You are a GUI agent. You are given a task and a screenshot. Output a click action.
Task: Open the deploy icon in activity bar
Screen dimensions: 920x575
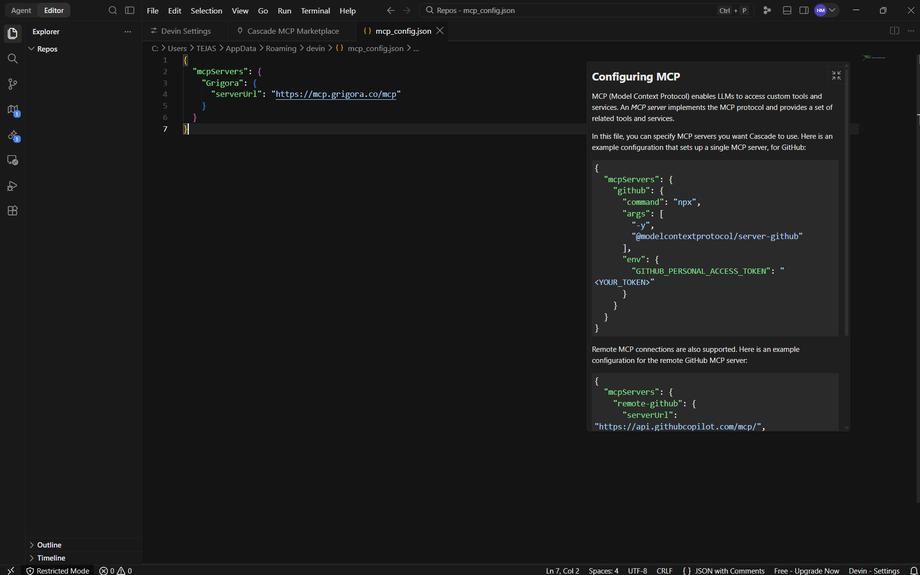tap(13, 136)
